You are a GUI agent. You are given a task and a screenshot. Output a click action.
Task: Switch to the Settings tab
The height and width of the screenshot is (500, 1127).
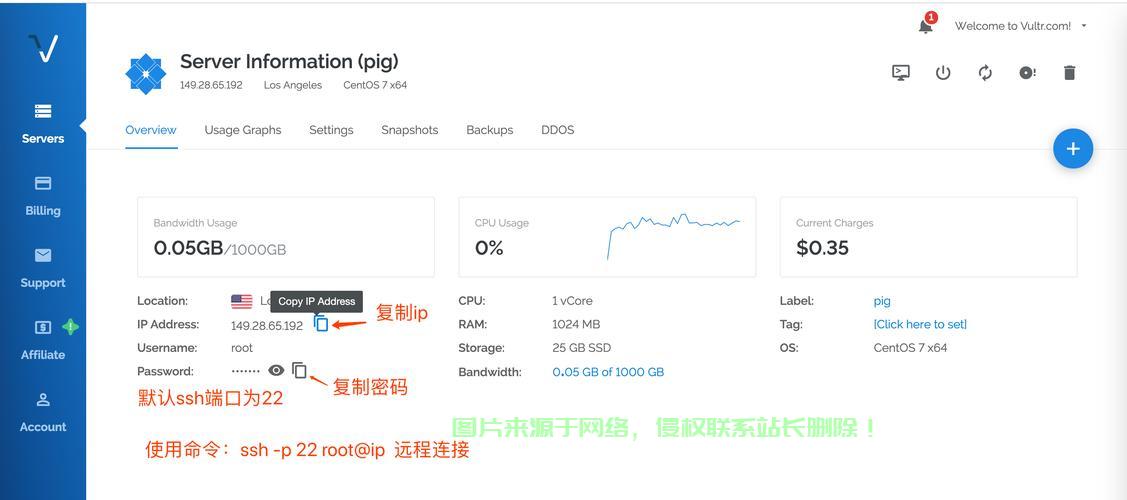(331, 130)
